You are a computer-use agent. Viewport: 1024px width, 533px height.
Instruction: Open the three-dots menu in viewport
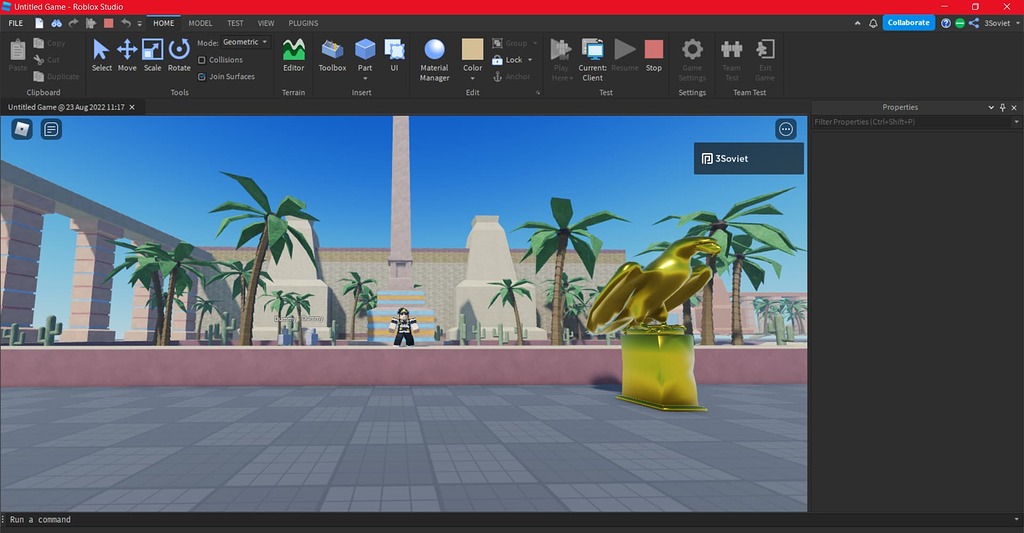pyautogui.click(x=786, y=129)
